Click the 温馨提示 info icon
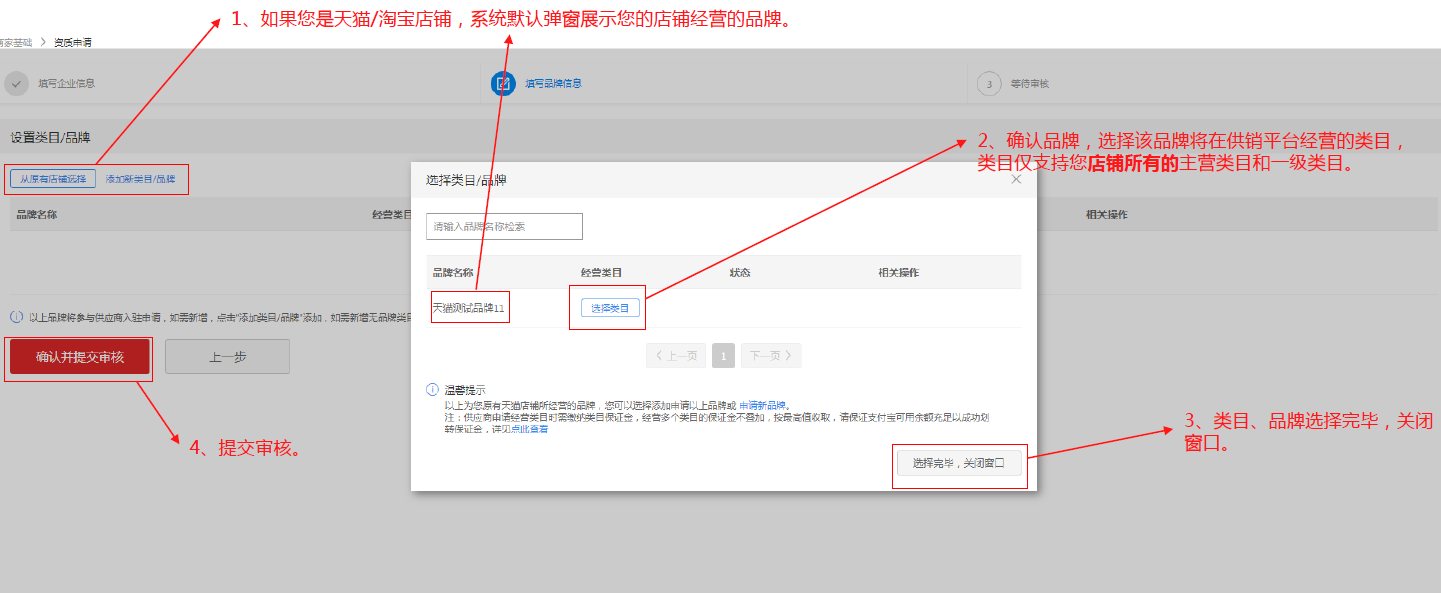1441x593 pixels. [432, 389]
